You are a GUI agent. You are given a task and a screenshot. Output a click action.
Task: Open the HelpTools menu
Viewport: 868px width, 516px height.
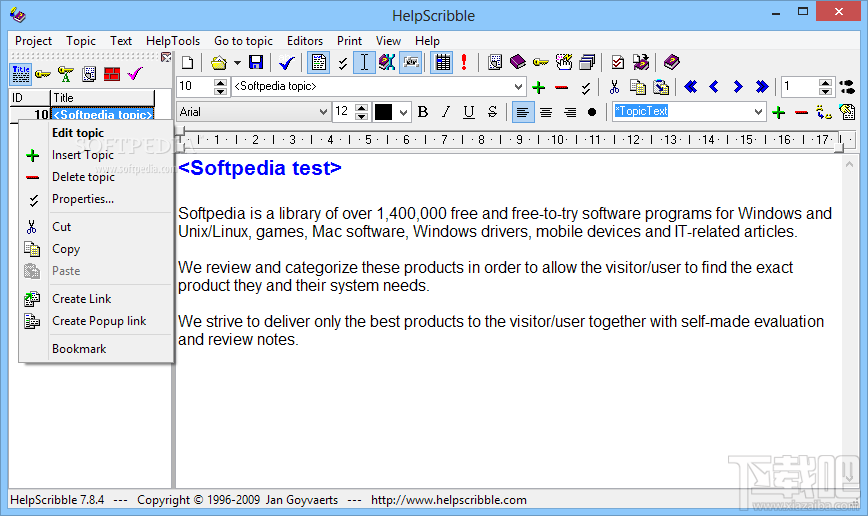click(173, 41)
